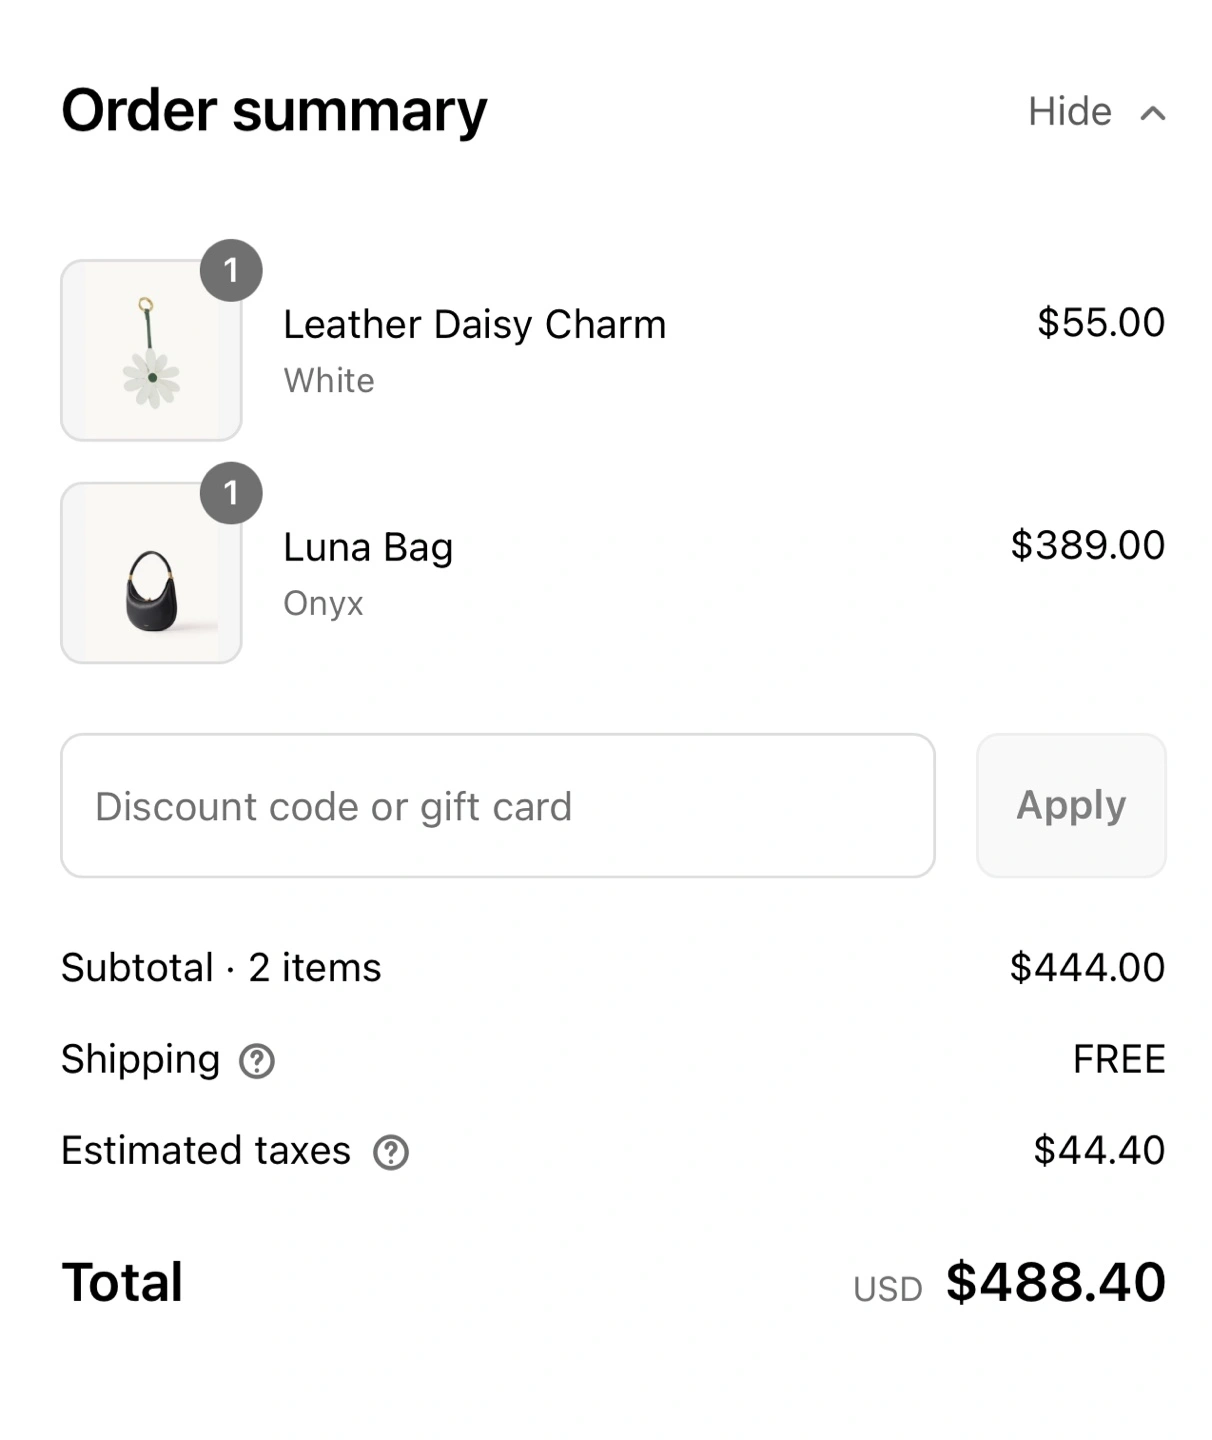Click the Hide label
Image resolution: width=1212 pixels, height=1440 pixels.
point(1069,111)
